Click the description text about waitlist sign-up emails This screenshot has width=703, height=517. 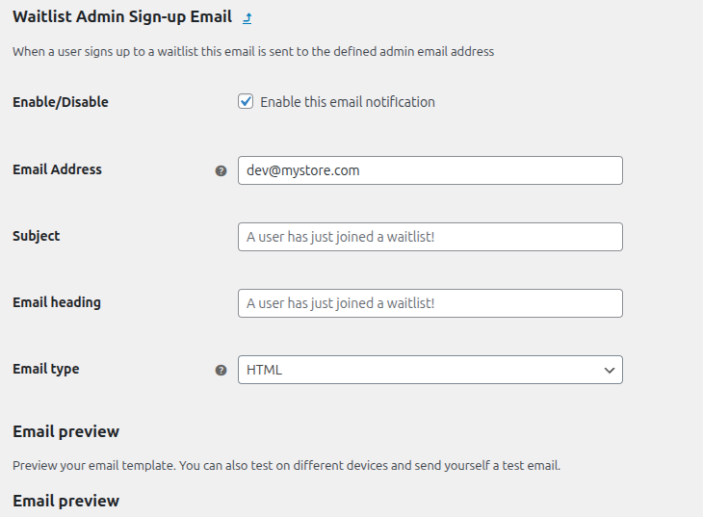click(x=253, y=52)
